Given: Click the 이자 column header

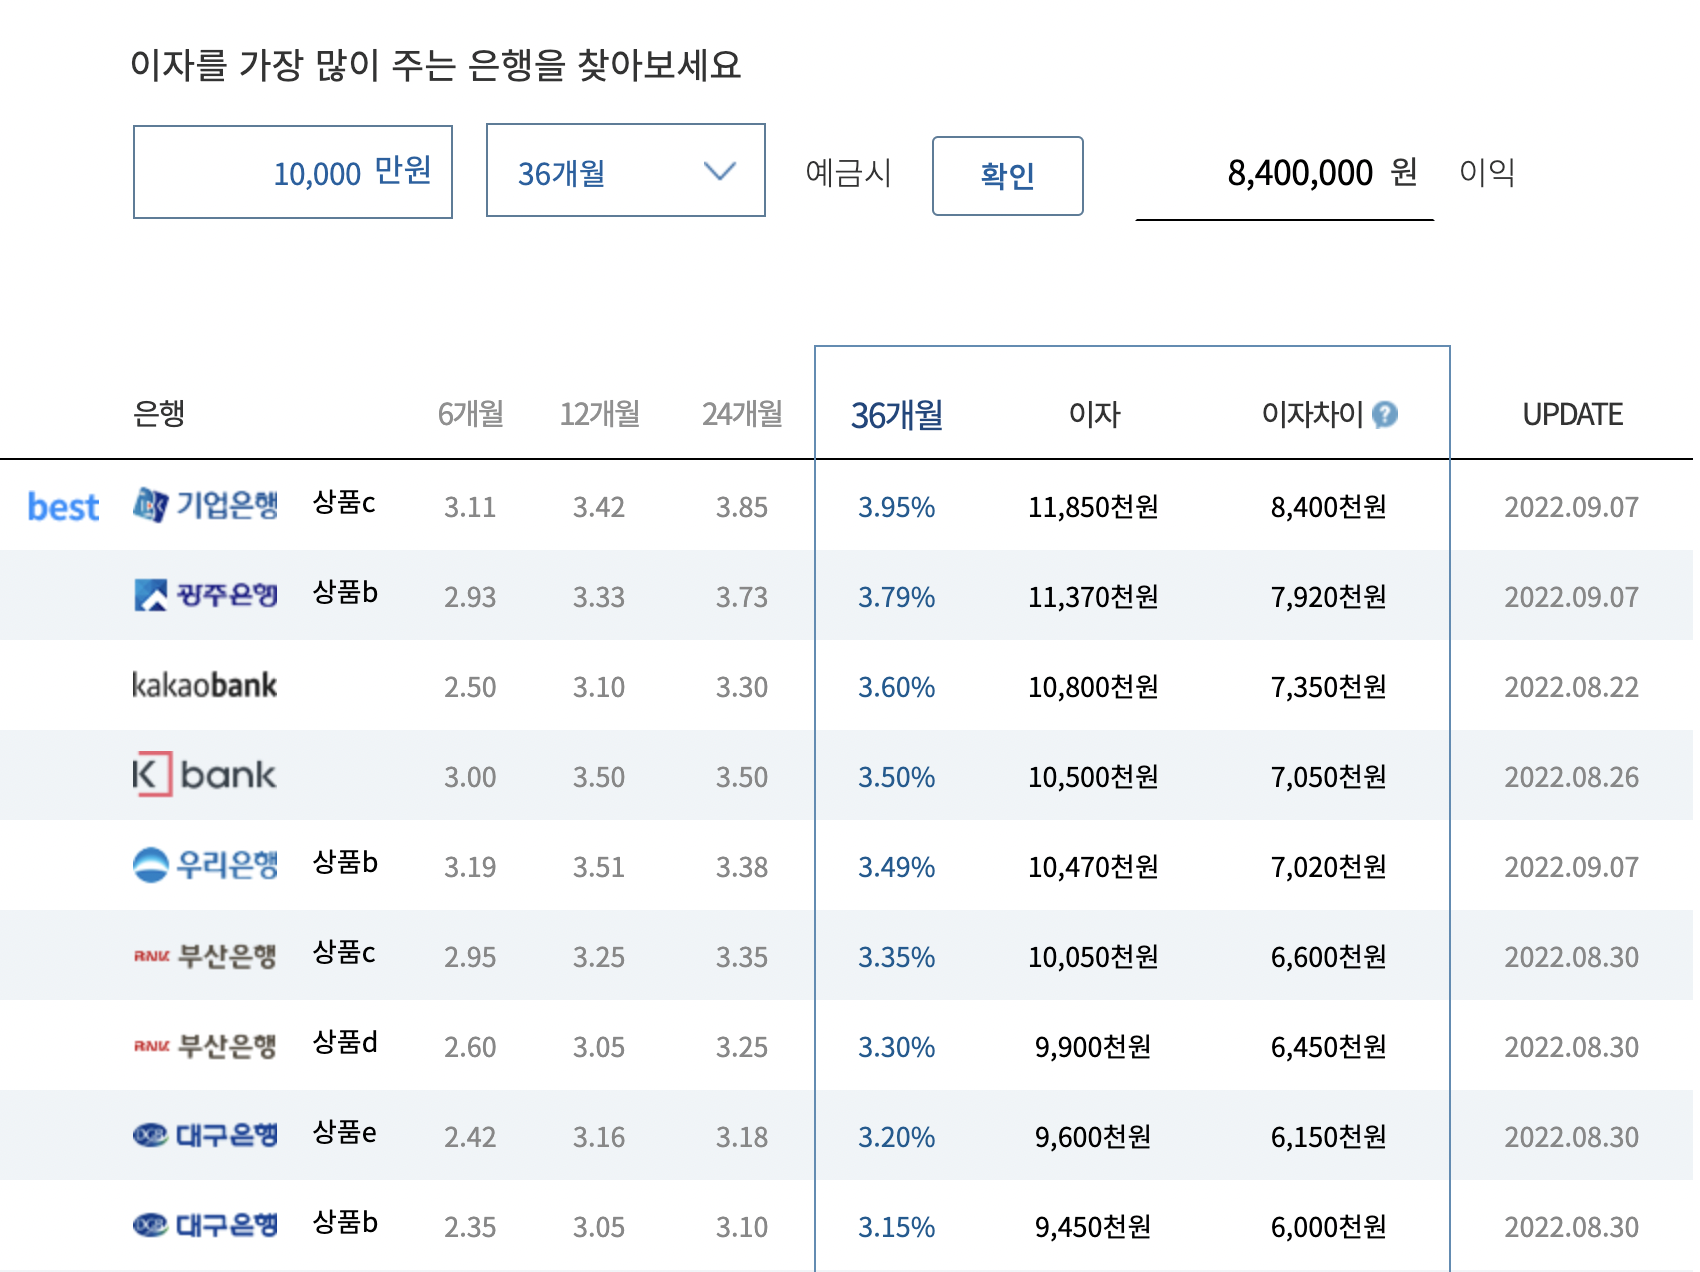Looking at the screenshot, I should pyautogui.click(x=1094, y=414).
